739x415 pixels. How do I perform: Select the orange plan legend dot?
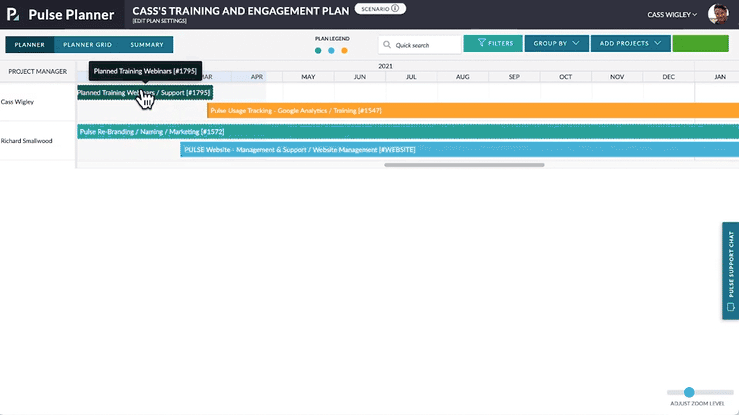point(345,50)
